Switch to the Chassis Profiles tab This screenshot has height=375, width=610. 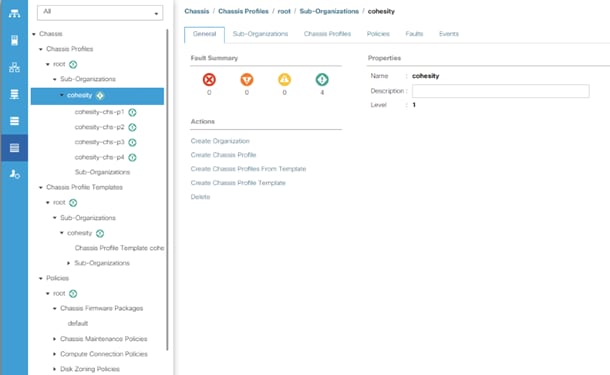[327, 34]
